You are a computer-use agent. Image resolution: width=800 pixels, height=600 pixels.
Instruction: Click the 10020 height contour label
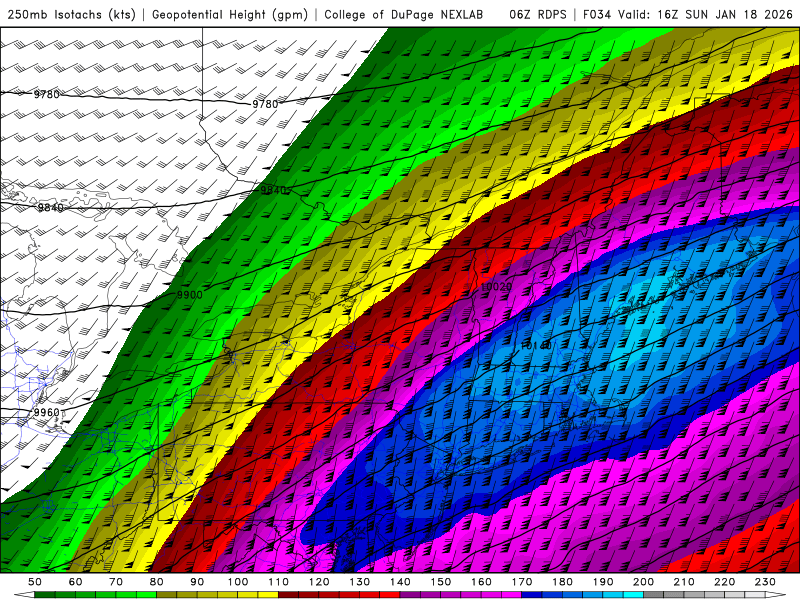[496, 287]
